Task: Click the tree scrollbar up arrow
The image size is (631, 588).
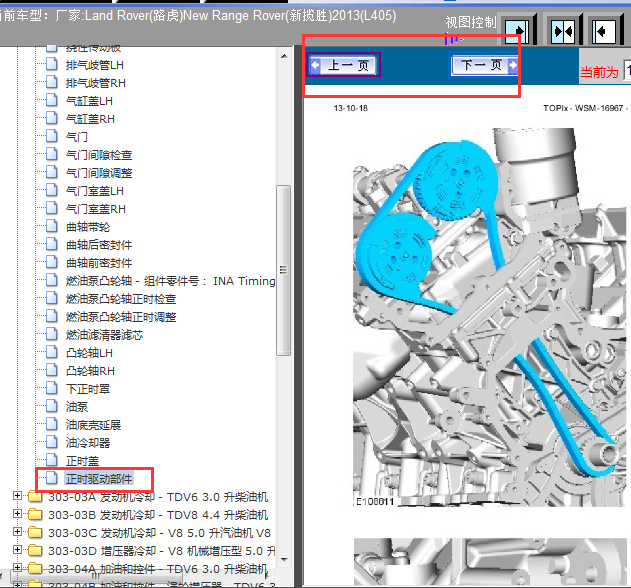Action: [x=284, y=56]
